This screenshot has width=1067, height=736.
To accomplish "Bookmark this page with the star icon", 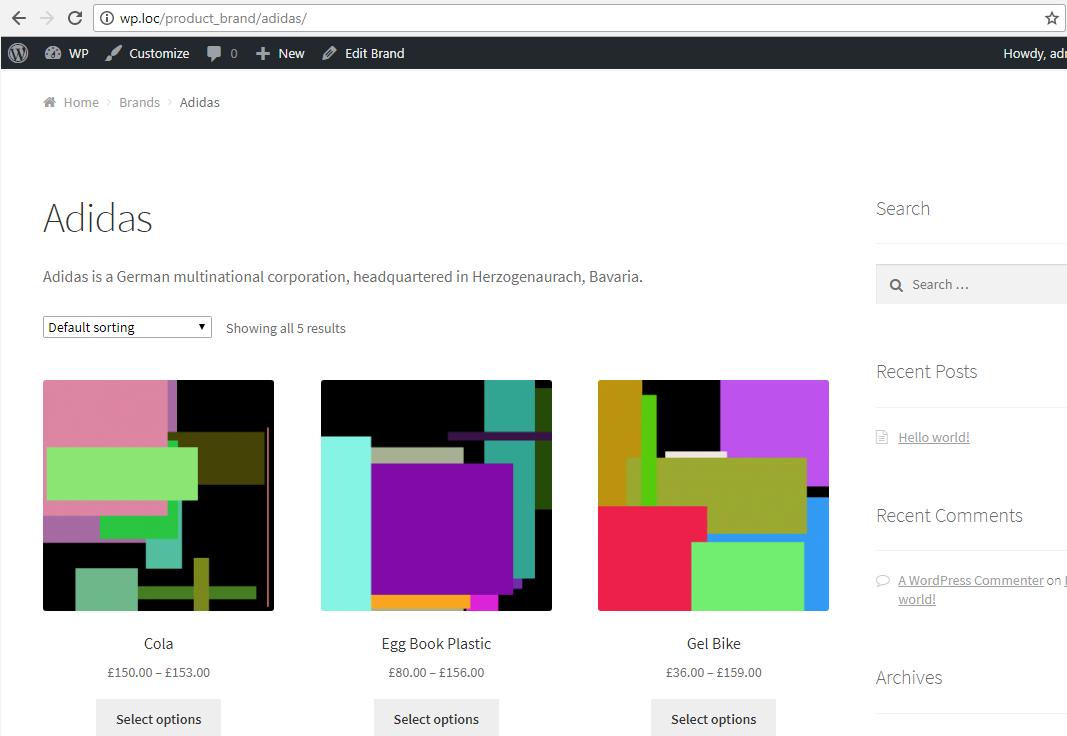I will pyautogui.click(x=1051, y=18).
